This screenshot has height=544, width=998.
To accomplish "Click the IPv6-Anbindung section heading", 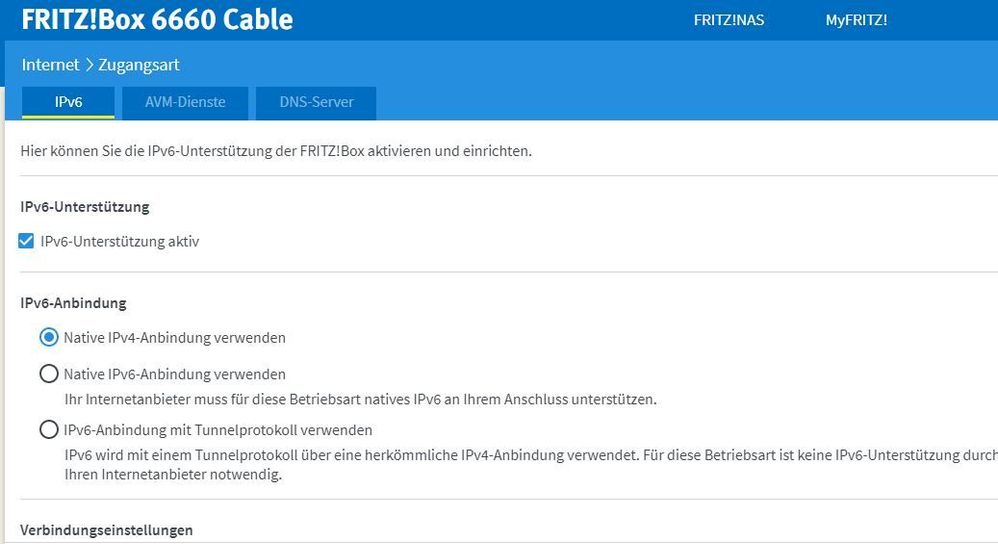I will (x=73, y=303).
